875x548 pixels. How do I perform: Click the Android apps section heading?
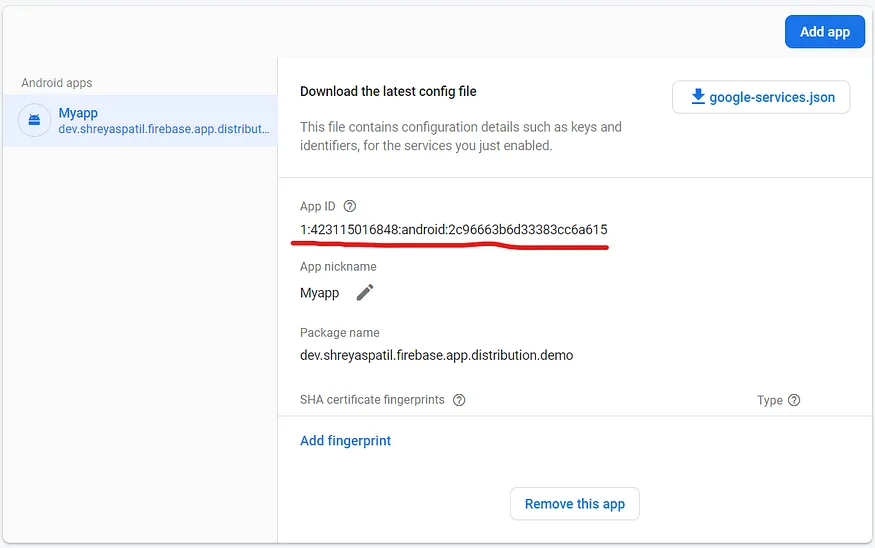coord(57,83)
